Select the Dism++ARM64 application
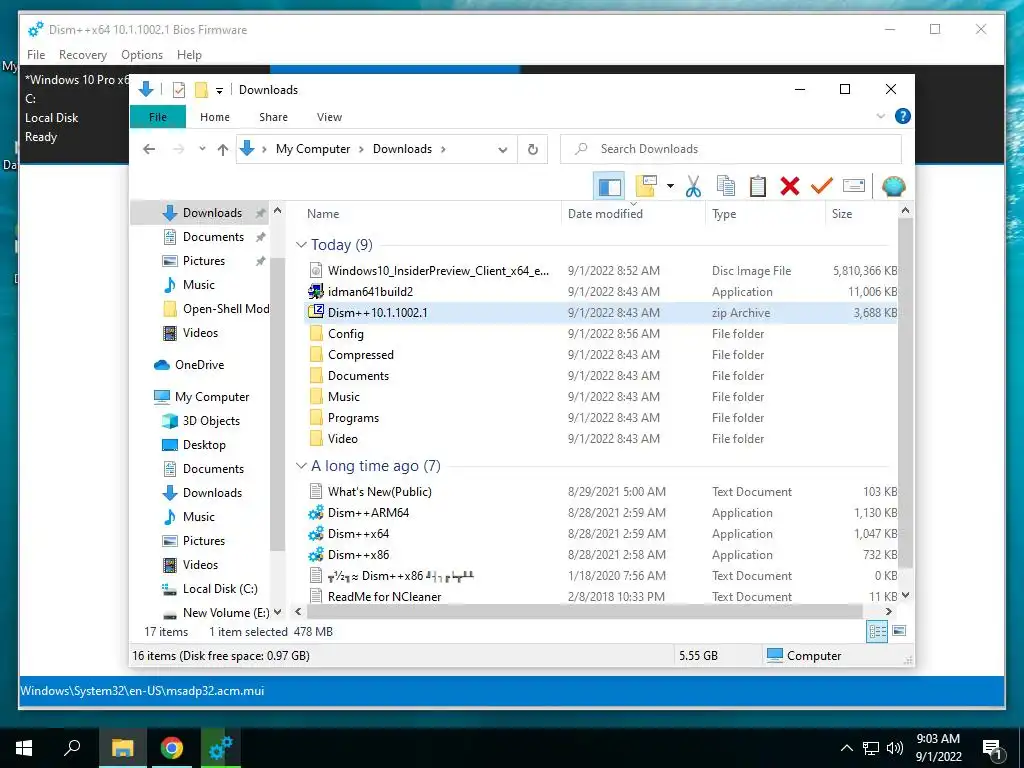 tap(368, 513)
